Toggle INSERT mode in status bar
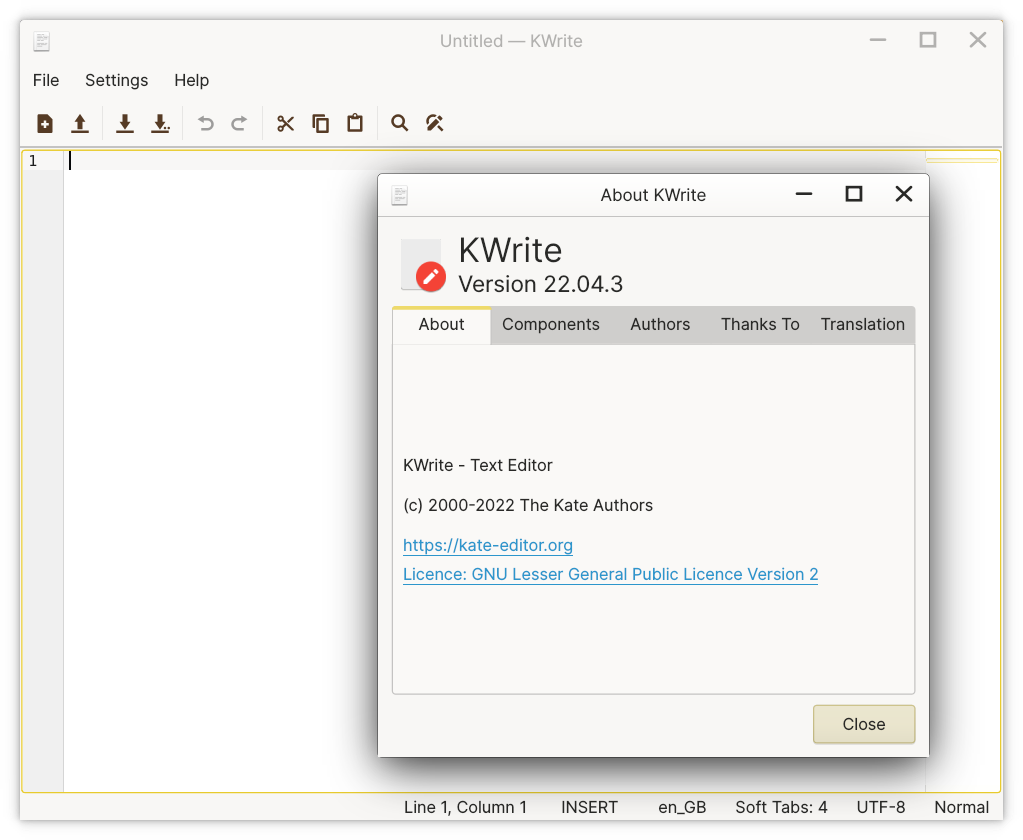Viewport: 1023px width, 840px height. point(589,807)
